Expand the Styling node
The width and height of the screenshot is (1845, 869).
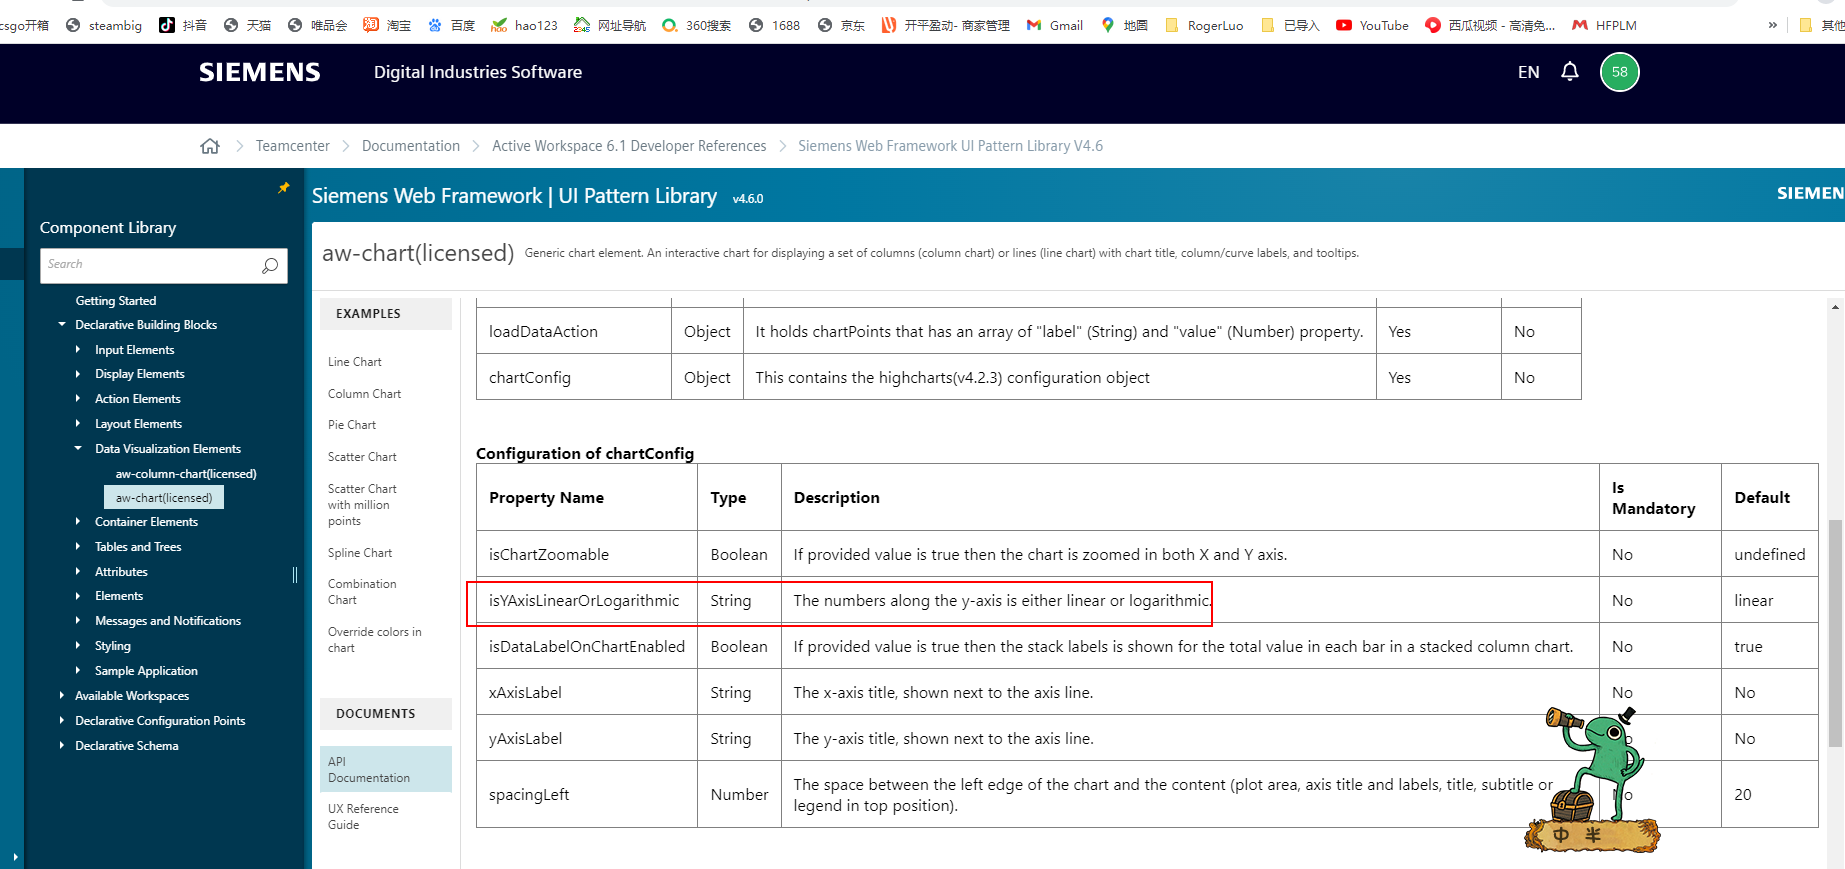(x=78, y=646)
